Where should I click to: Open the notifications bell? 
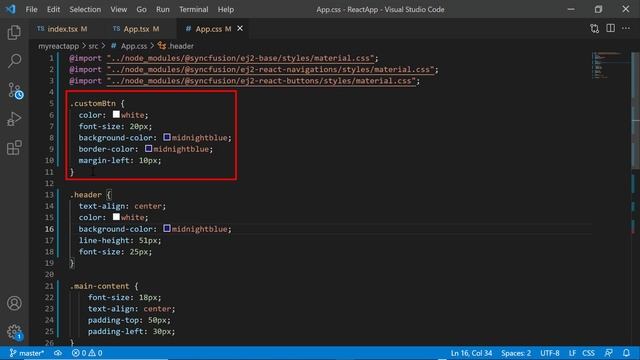click(626, 353)
